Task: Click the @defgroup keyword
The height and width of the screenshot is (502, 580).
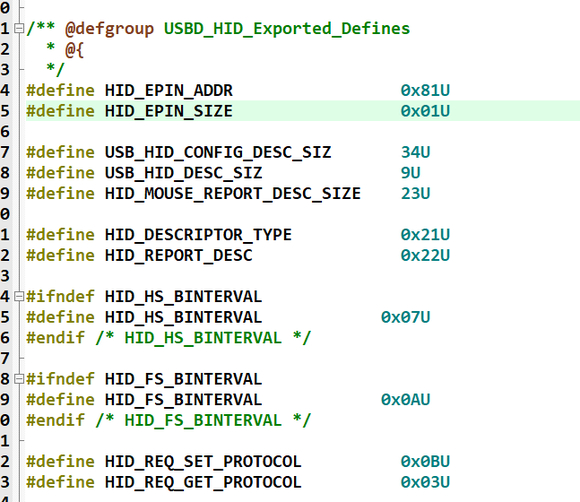Action: pos(109,29)
